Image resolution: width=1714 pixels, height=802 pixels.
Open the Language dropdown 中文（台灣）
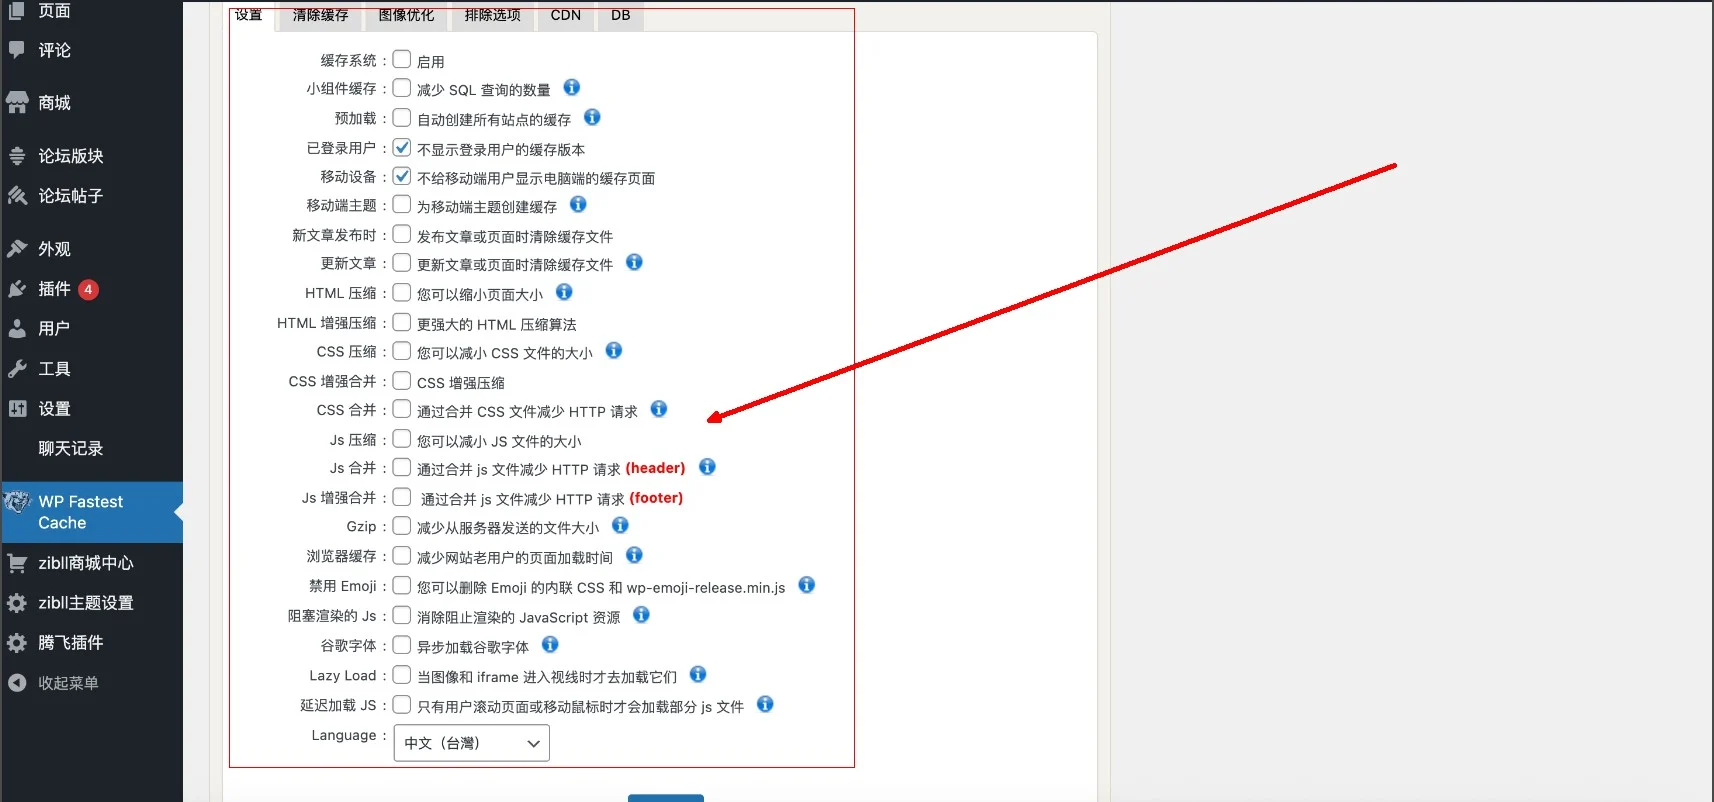tap(472, 743)
